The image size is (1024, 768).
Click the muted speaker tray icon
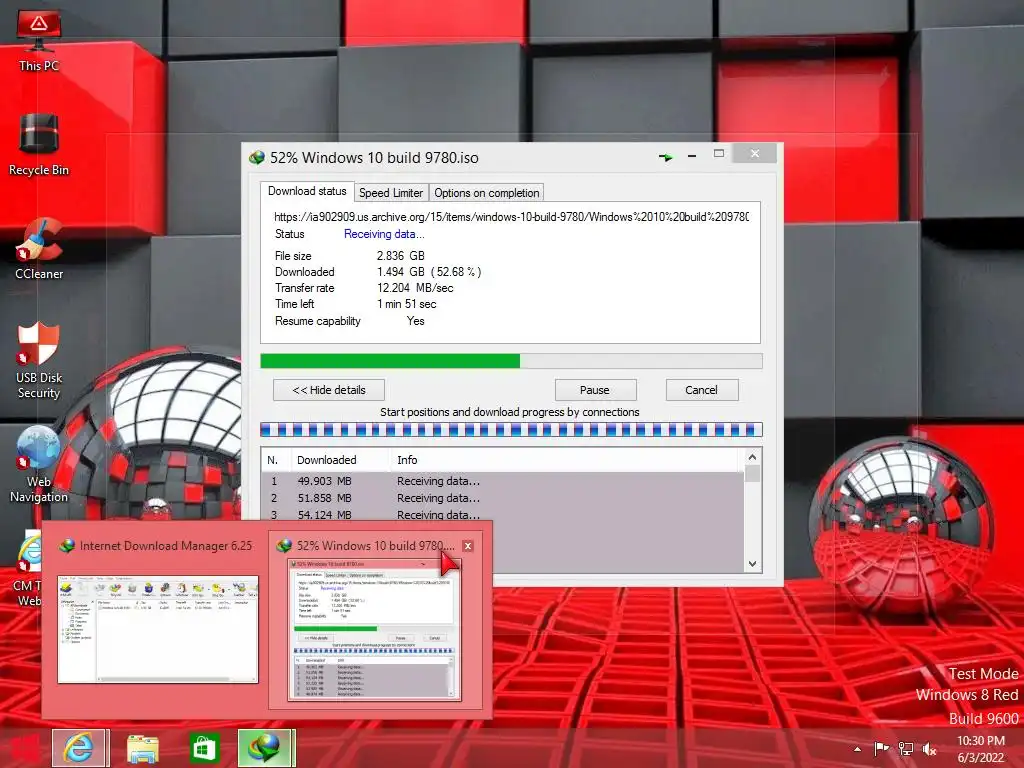pos(929,748)
